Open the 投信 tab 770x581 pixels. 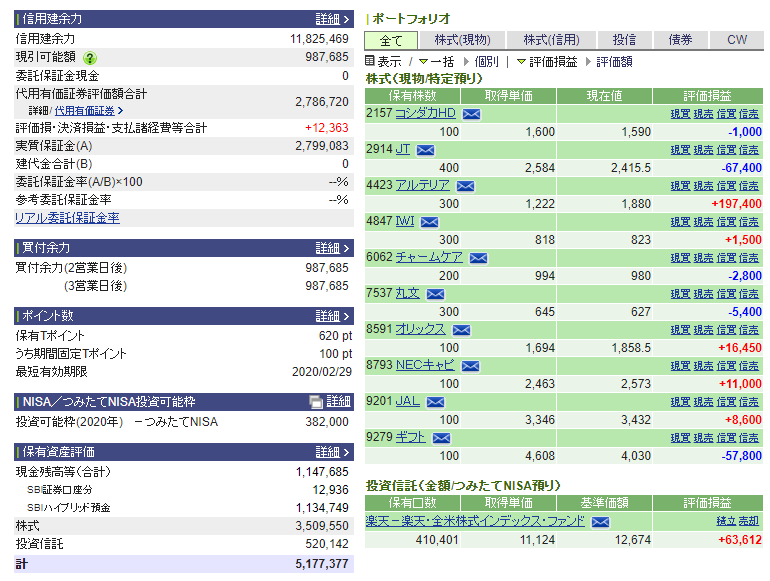625,40
